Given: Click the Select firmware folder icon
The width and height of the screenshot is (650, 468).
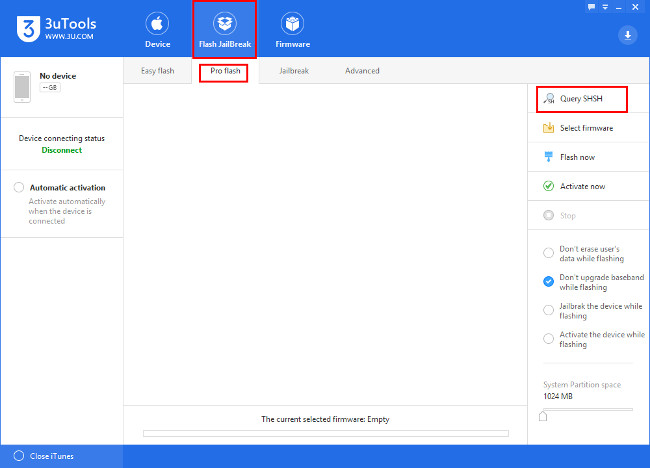Looking at the screenshot, I should [x=548, y=128].
